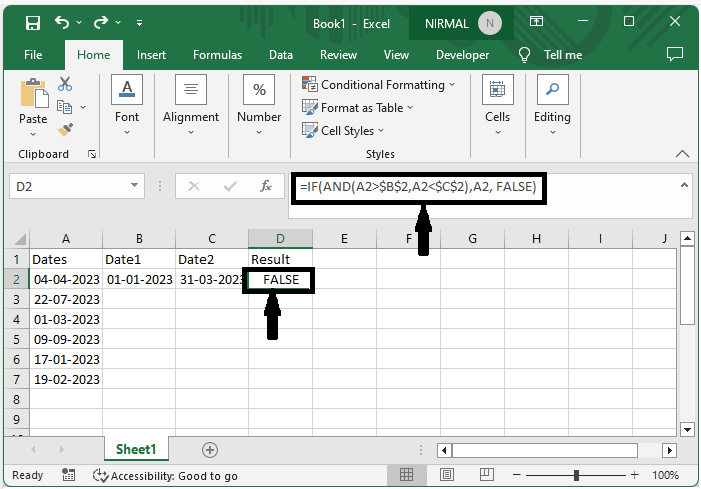Open the Alignment group

coord(191,105)
